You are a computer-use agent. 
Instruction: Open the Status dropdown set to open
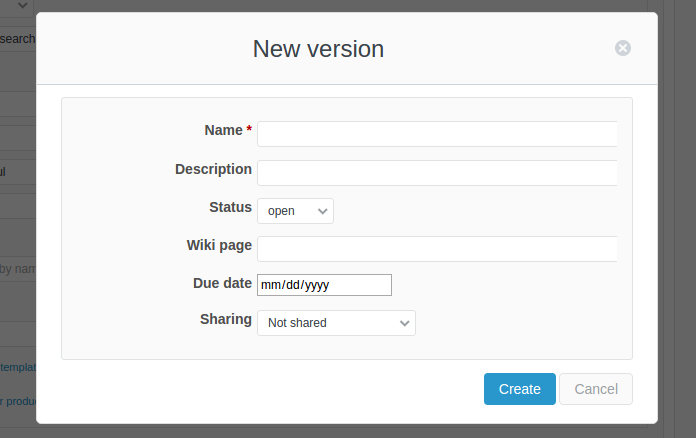[295, 211]
